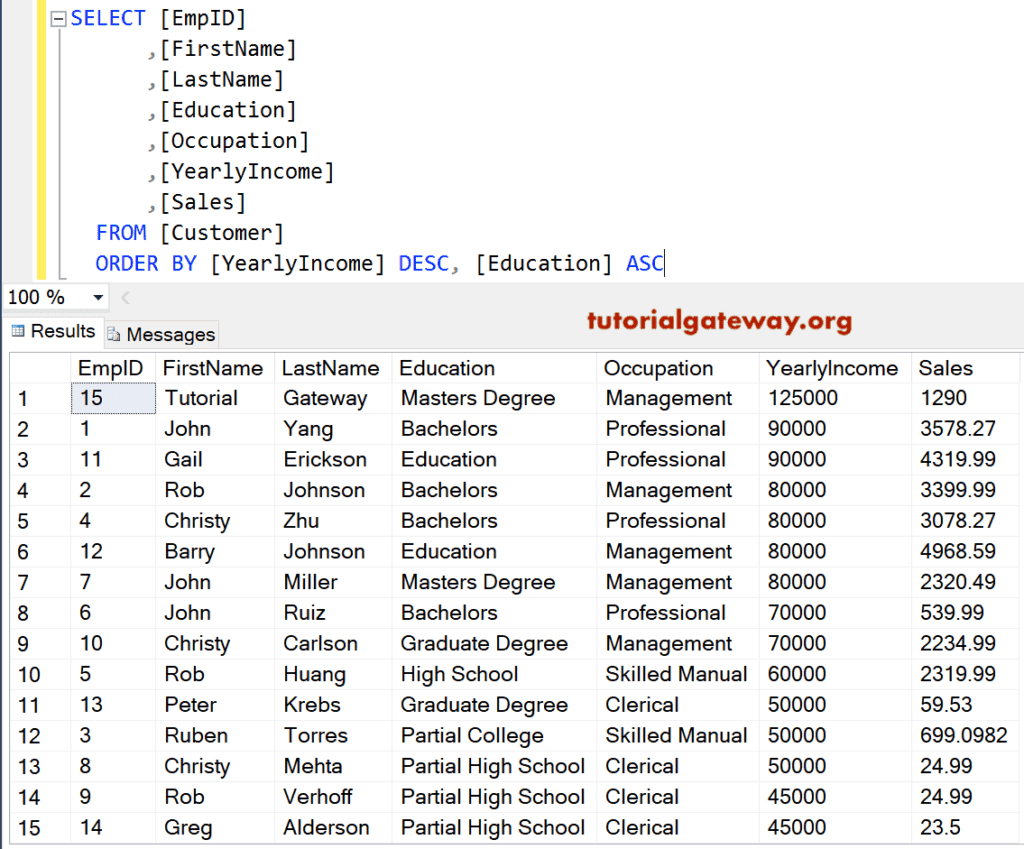Viewport: 1024px width, 849px height.
Task: Place cursor after ASC in the query editor
Action: point(659,263)
